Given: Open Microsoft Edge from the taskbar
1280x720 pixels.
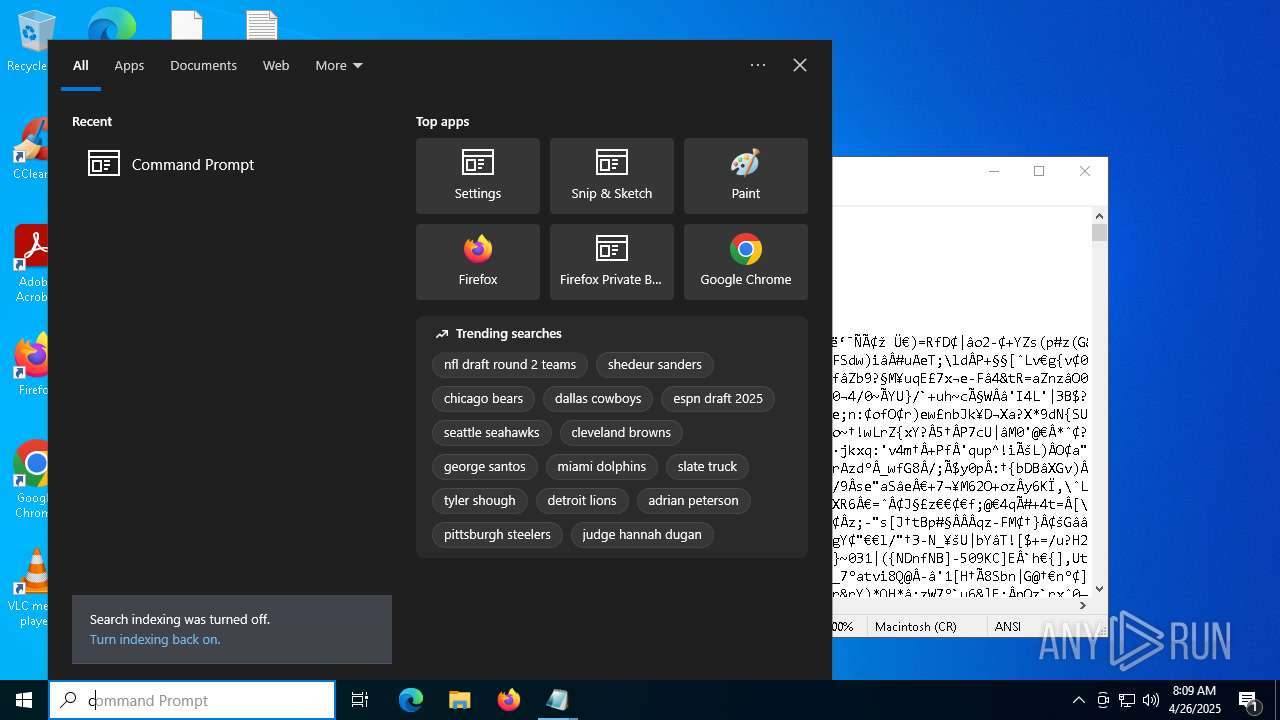Looking at the screenshot, I should (x=411, y=700).
